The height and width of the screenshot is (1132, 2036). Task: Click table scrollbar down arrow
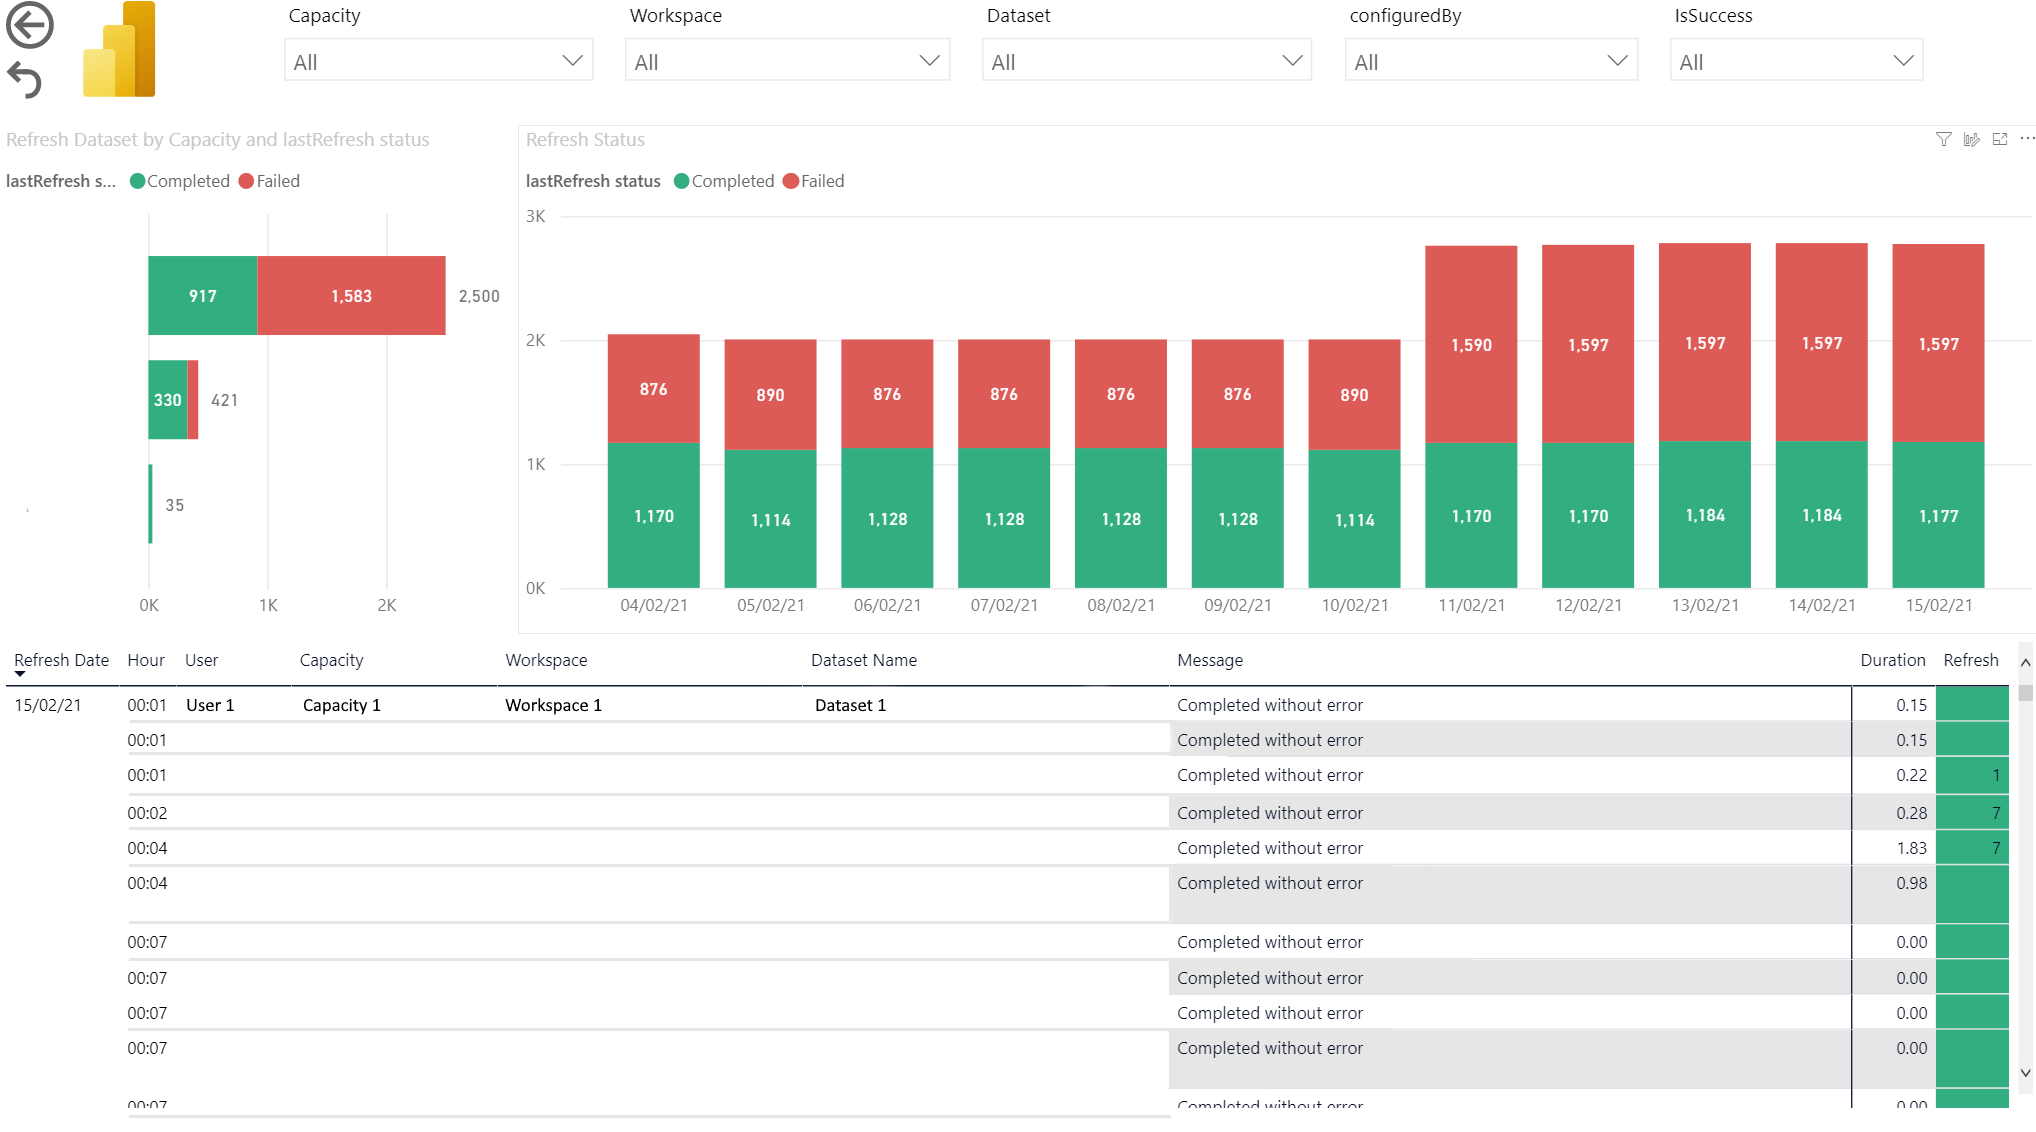2025,1073
